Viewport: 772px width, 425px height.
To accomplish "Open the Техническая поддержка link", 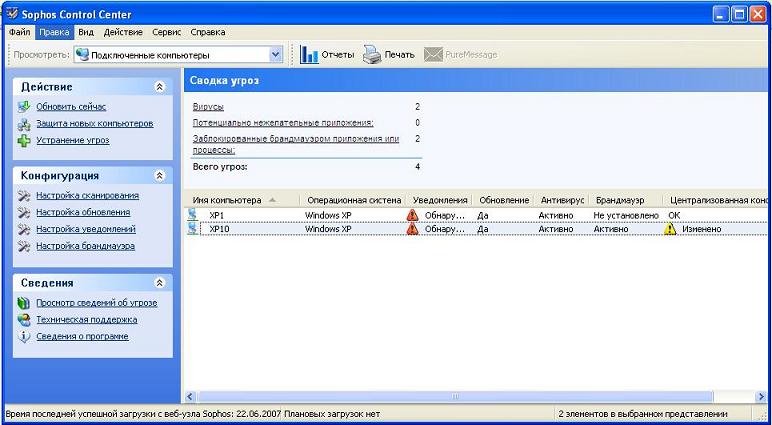I will point(87,320).
